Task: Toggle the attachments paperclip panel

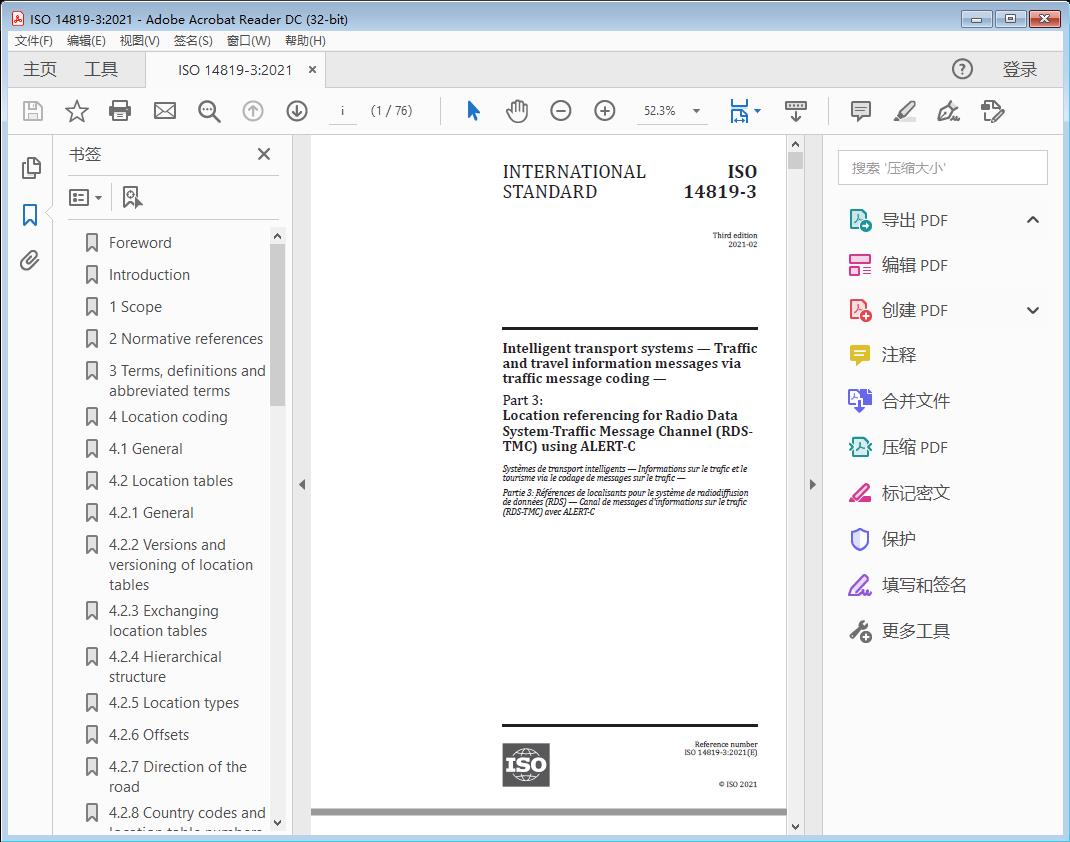Action: (30, 261)
